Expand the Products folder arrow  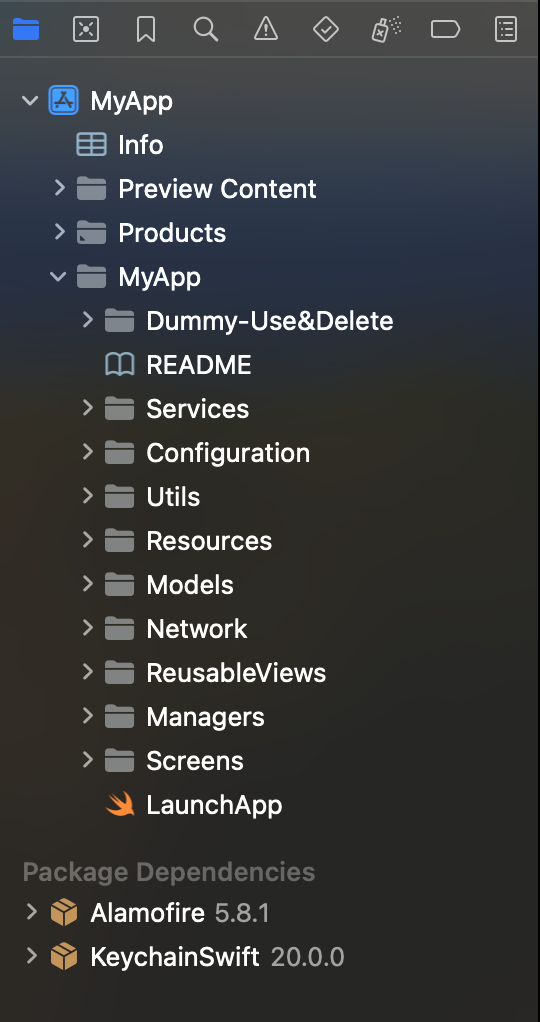(x=60, y=232)
